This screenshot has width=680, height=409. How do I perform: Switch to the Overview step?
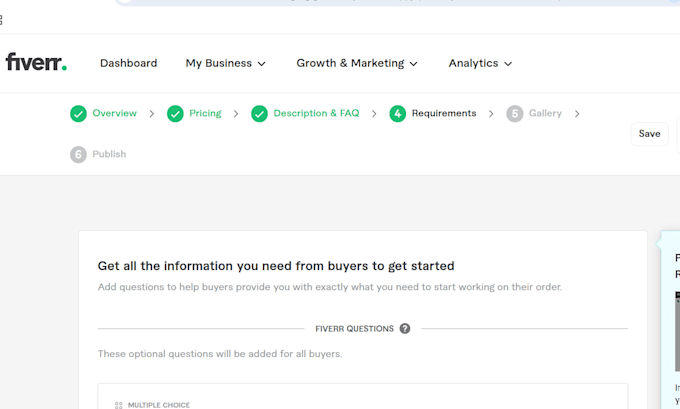(114, 113)
